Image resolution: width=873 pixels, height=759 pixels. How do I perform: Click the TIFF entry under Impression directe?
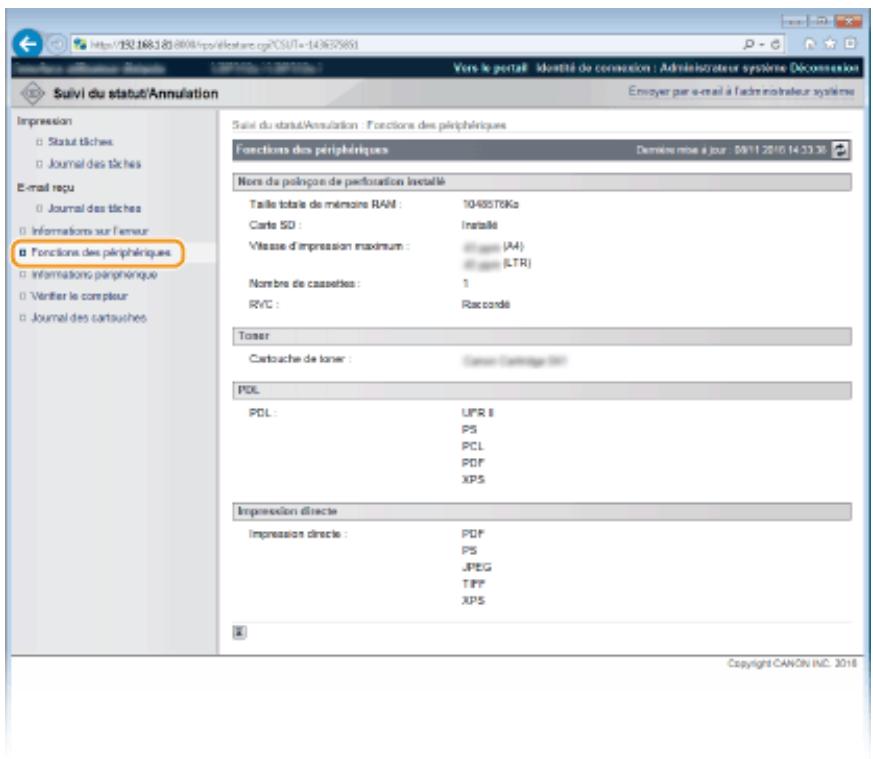473,584
